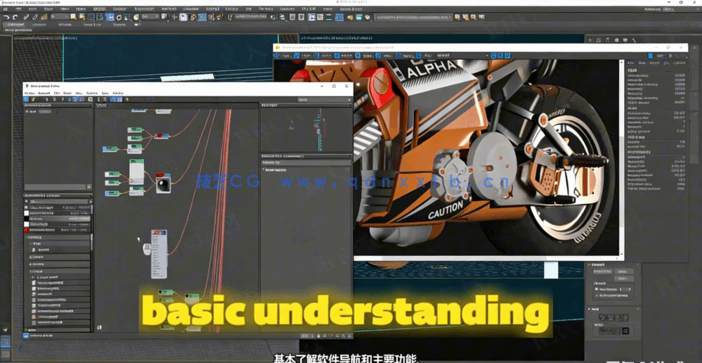Screen dimensions: 702x363
Task: Open the Select by Name dialog icon
Action: (x=82, y=17)
